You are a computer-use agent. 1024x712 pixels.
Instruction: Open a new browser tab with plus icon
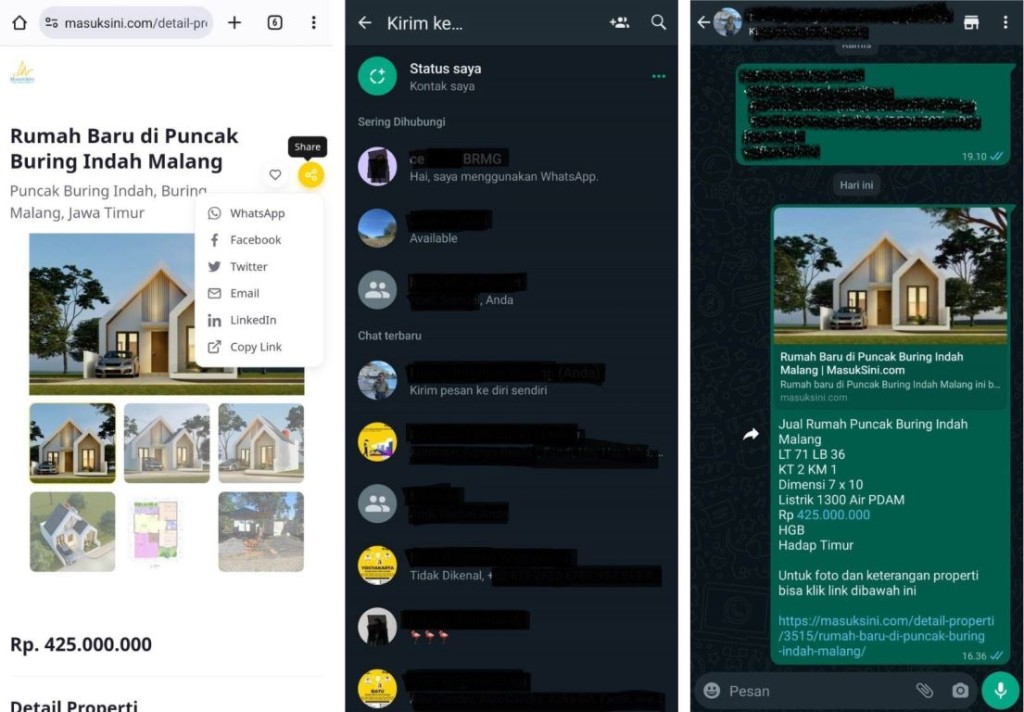(x=234, y=23)
